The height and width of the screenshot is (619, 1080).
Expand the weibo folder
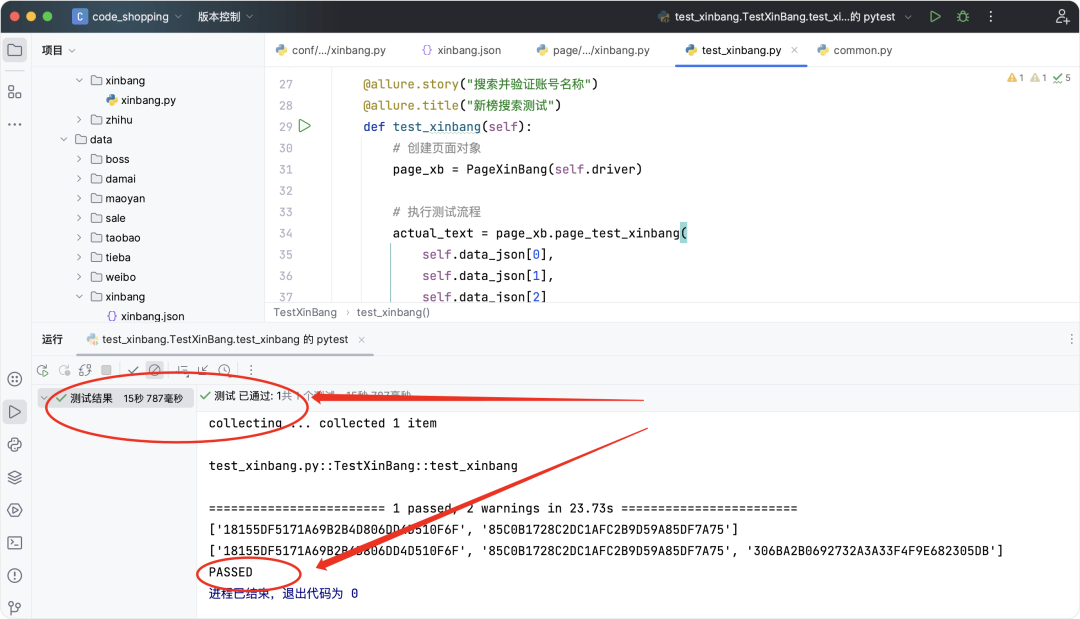79,277
